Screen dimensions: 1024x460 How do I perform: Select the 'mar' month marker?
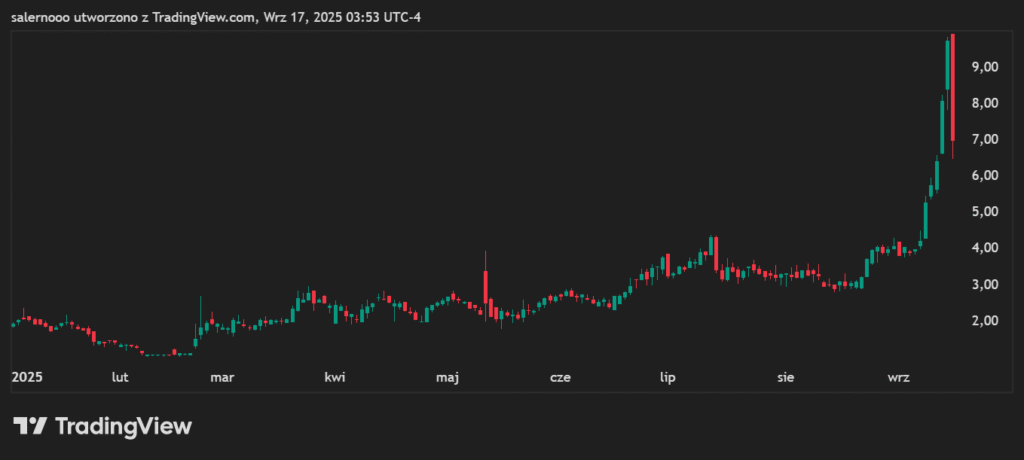[222, 378]
